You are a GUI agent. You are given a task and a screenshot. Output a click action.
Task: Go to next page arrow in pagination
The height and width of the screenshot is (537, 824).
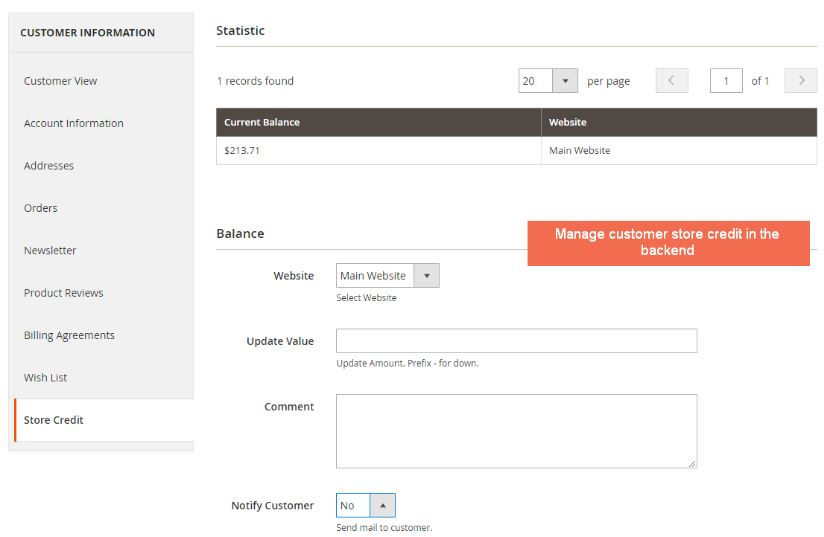pos(800,81)
